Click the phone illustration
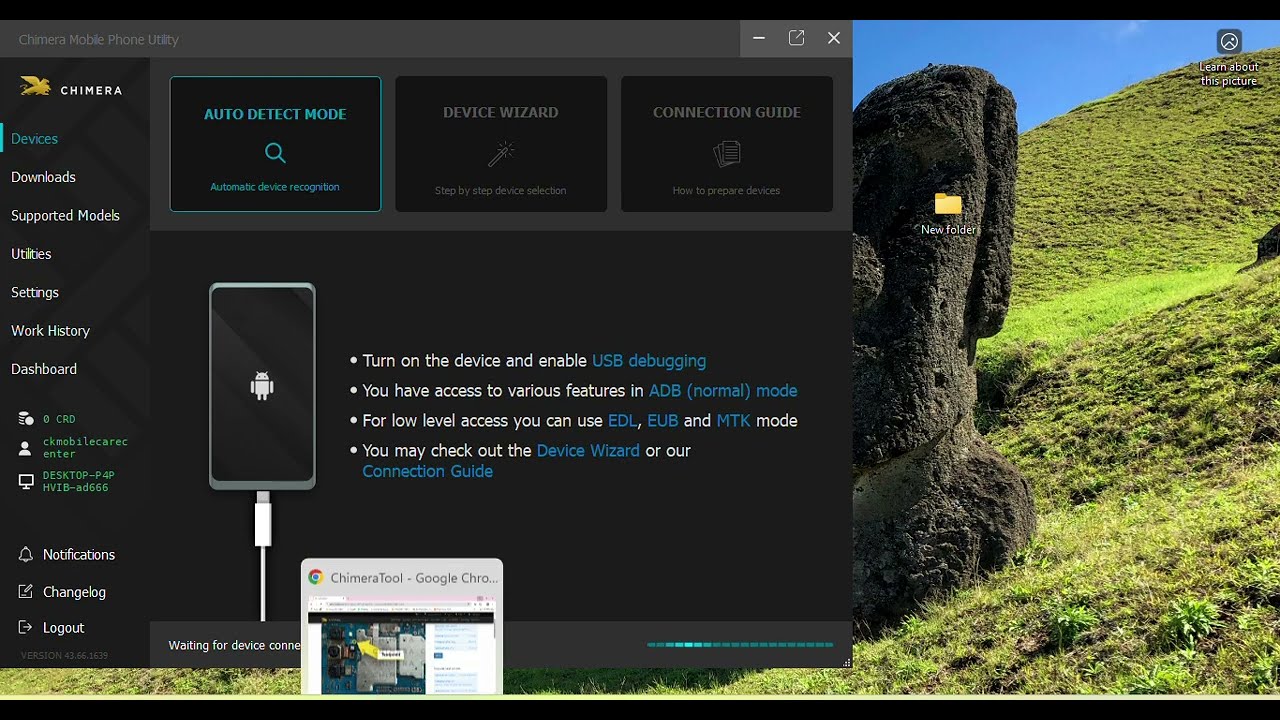 [x=262, y=386]
